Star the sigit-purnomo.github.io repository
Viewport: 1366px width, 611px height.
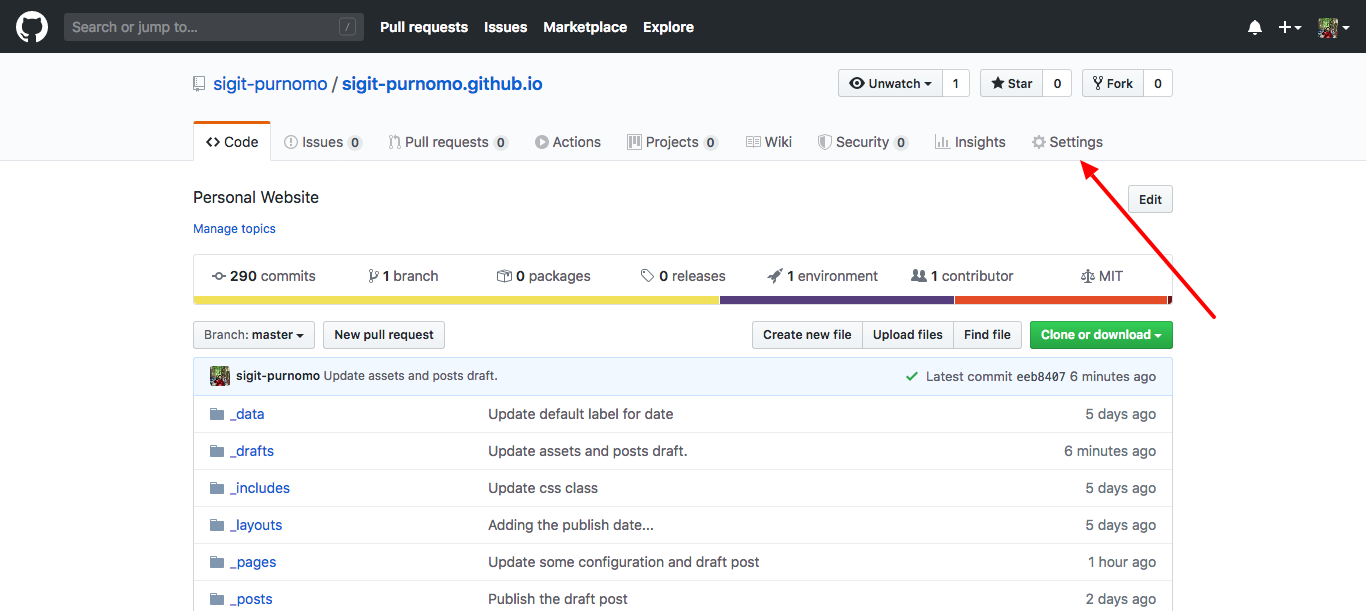(x=1011, y=83)
